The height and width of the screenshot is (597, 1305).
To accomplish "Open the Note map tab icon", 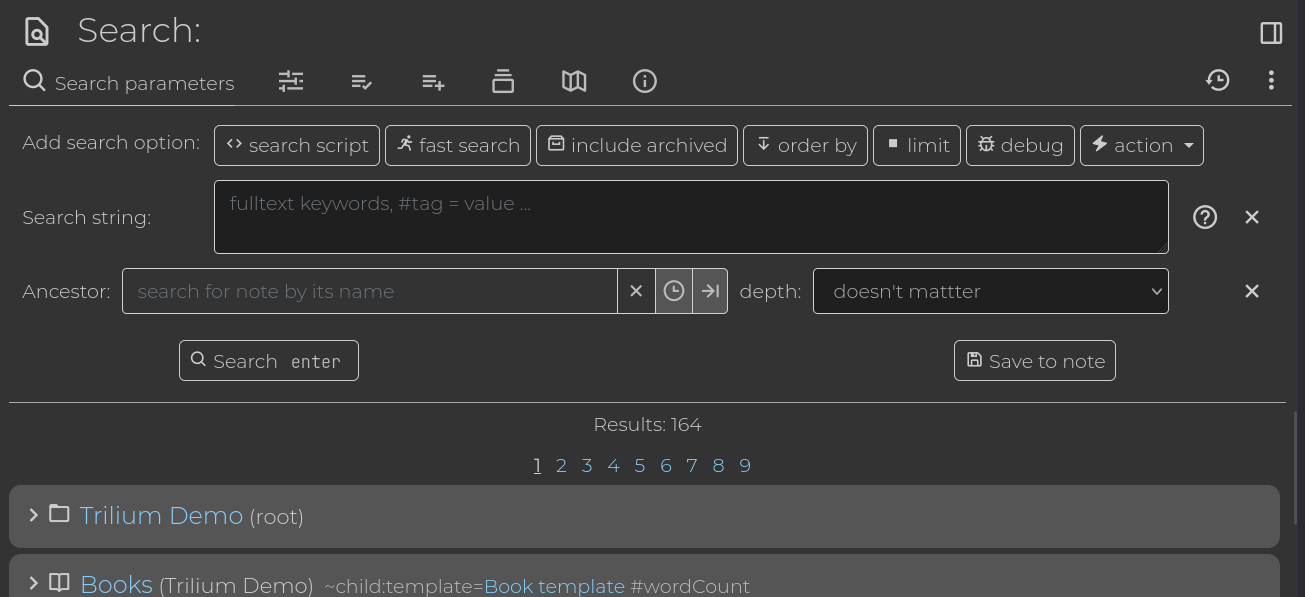I will point(574,81).
